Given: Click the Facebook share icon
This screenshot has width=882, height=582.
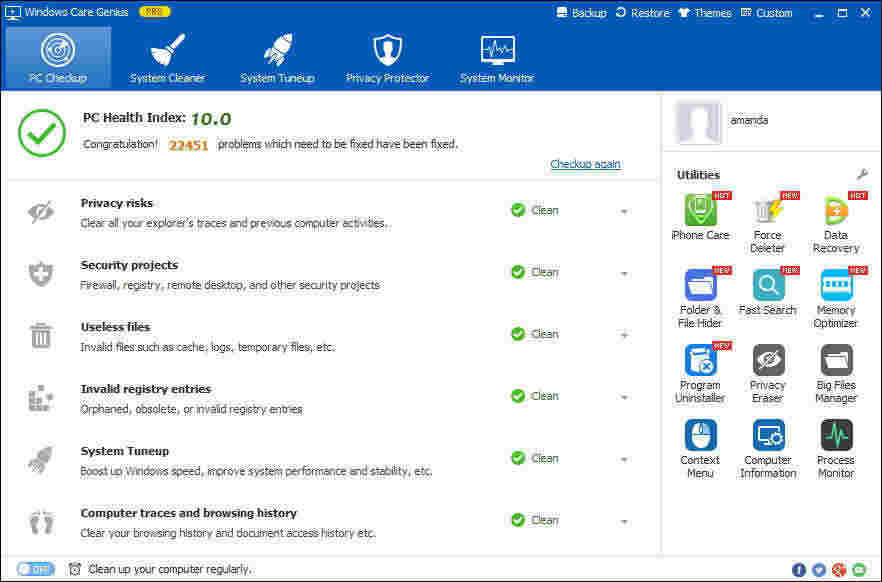Looking at the screenshot, I should tap(798, 570).
